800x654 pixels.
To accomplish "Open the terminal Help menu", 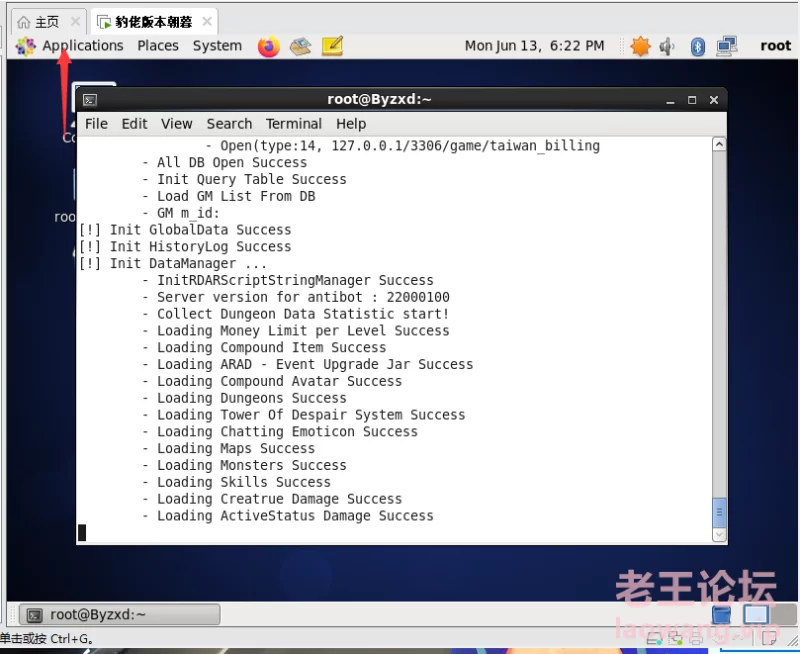I will pos(351,124).
